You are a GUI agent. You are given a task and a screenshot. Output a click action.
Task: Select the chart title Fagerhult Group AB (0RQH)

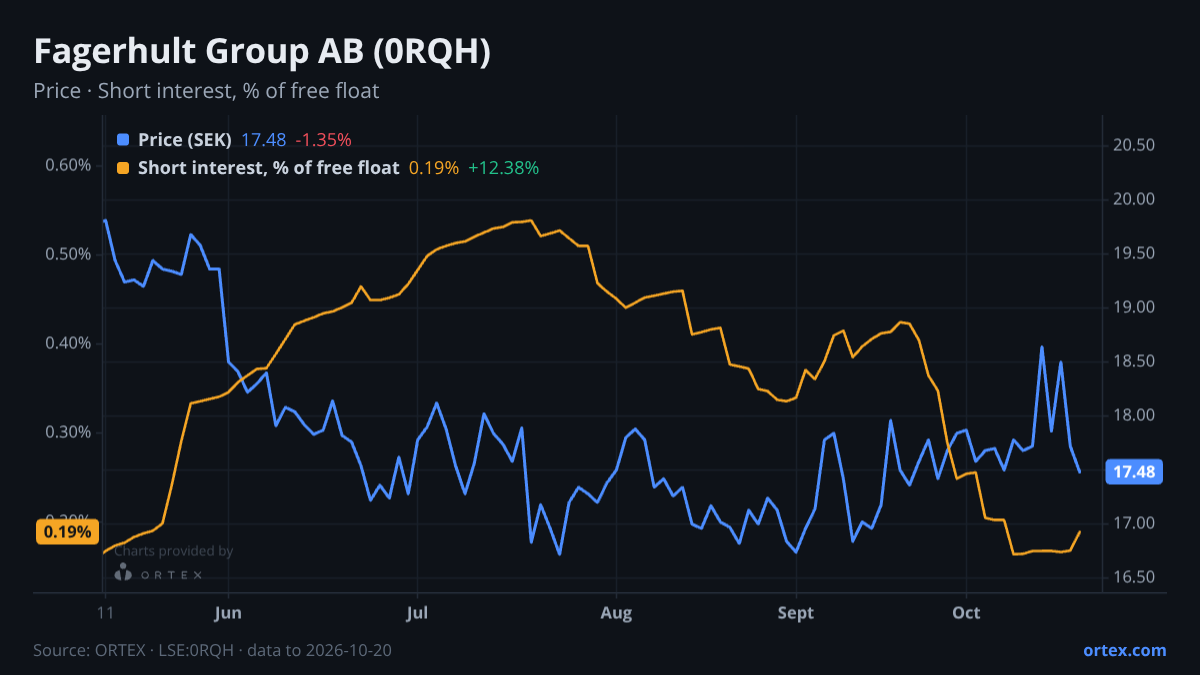262,53
